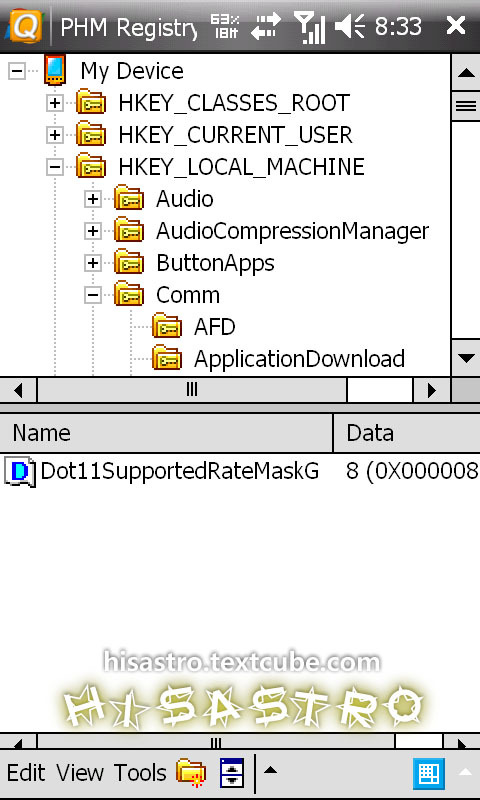The image size is (480, 800).
Task: Click the HKEY_CLASSES_ROOT folder icon
Action: tap(91, 103)
